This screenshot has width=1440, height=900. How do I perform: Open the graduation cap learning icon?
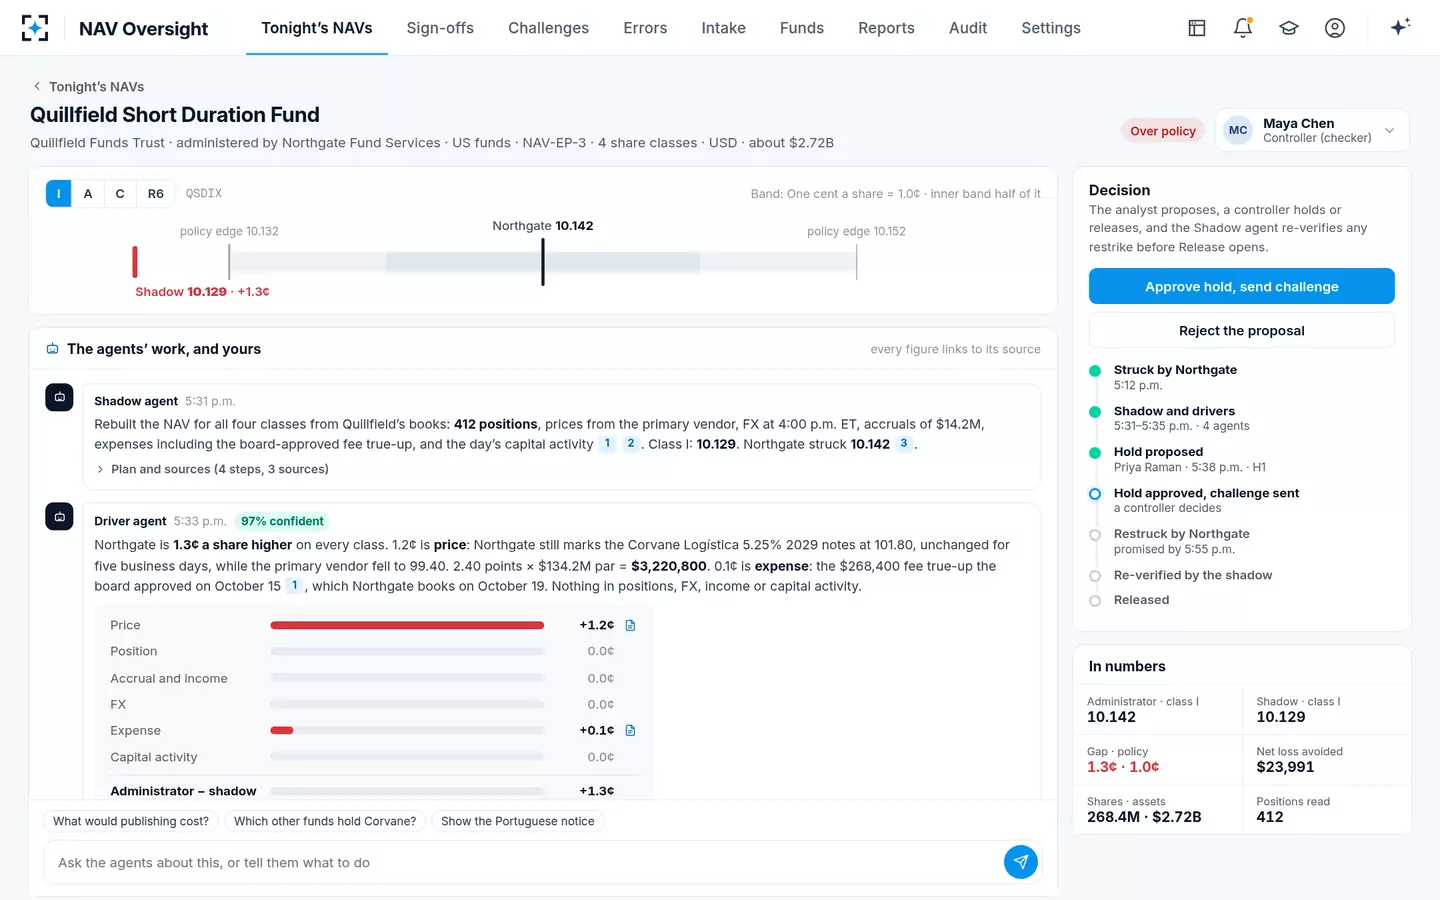click(1289, 28)
